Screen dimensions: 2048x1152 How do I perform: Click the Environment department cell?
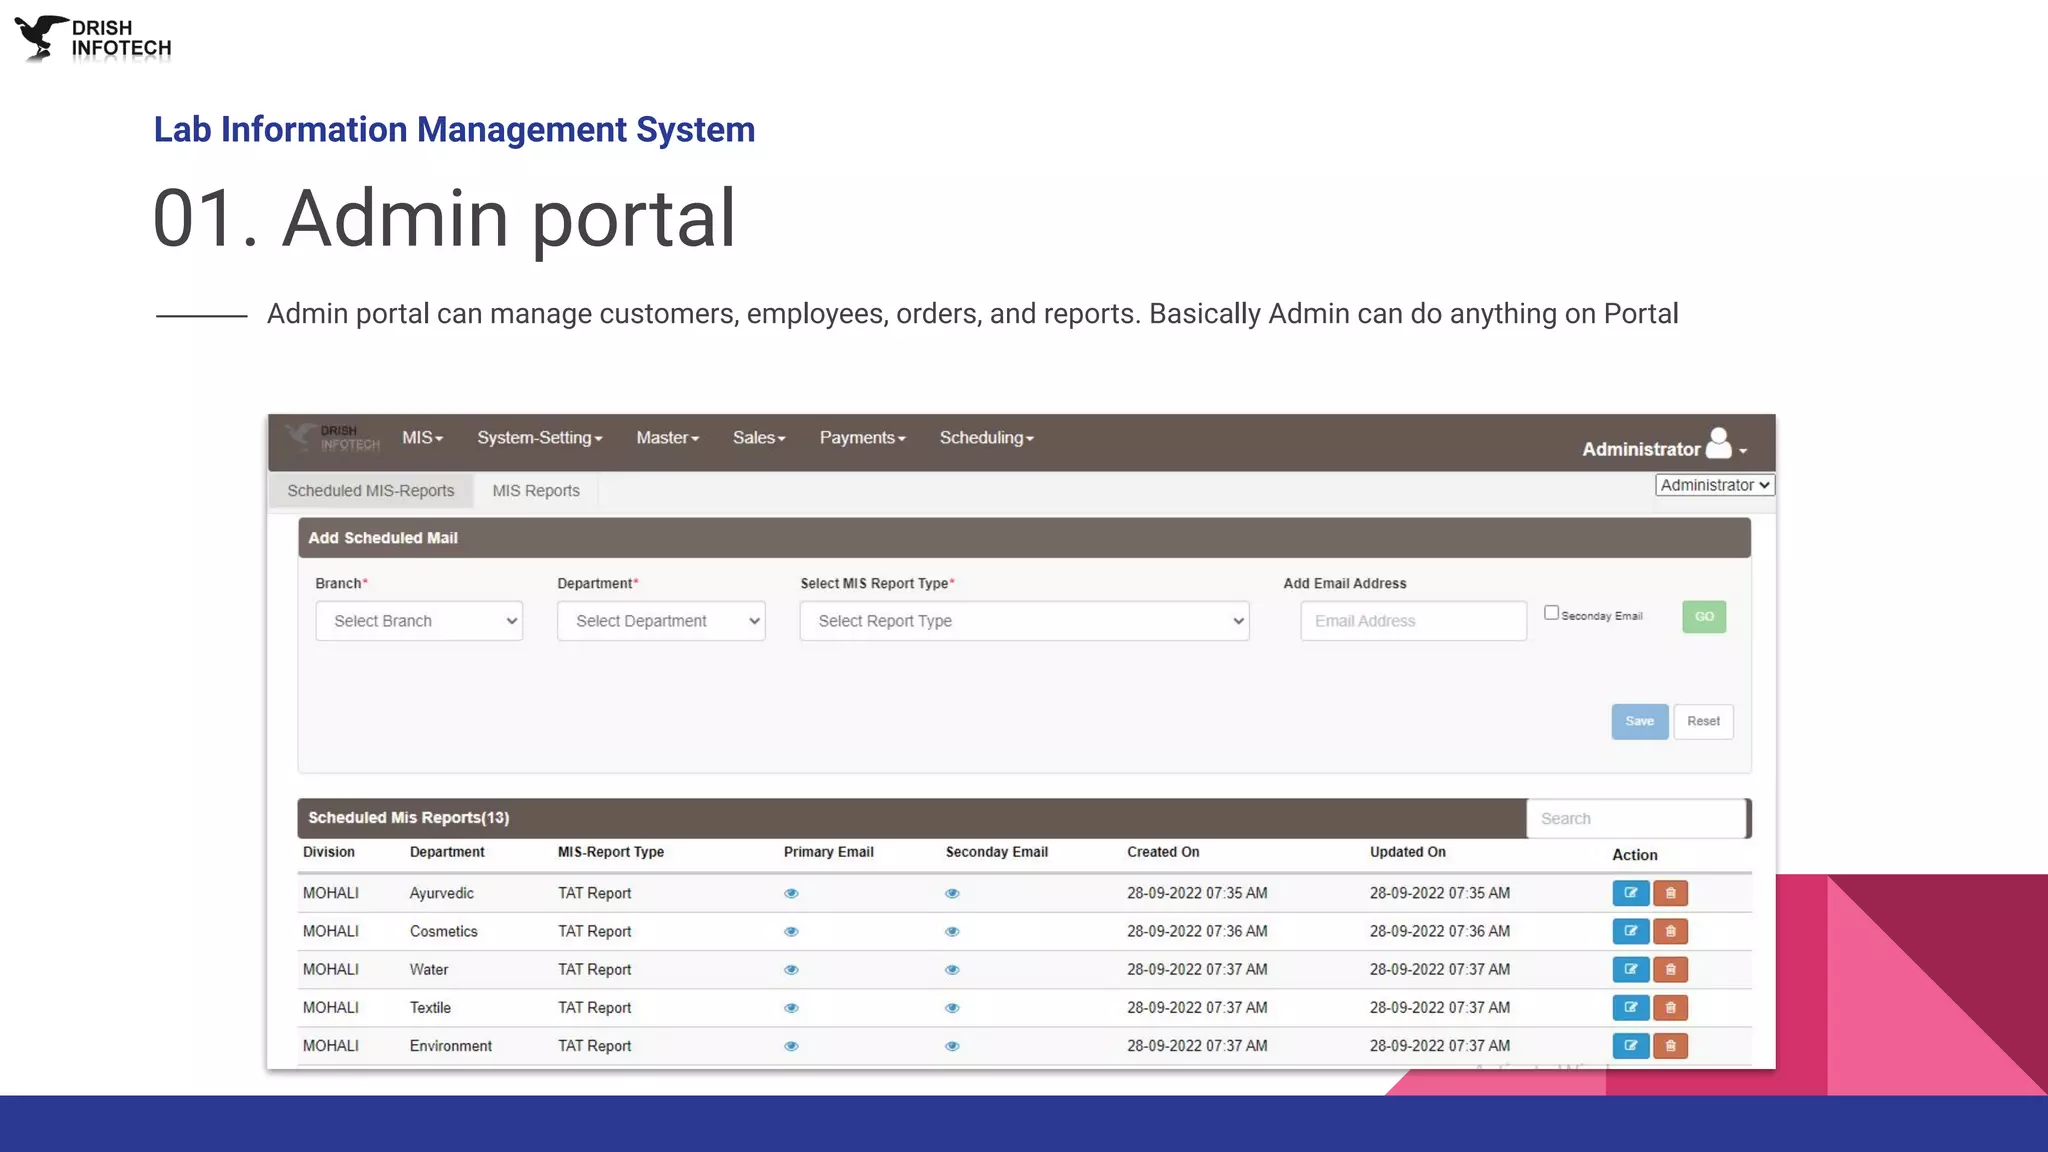click(451, 1046)
